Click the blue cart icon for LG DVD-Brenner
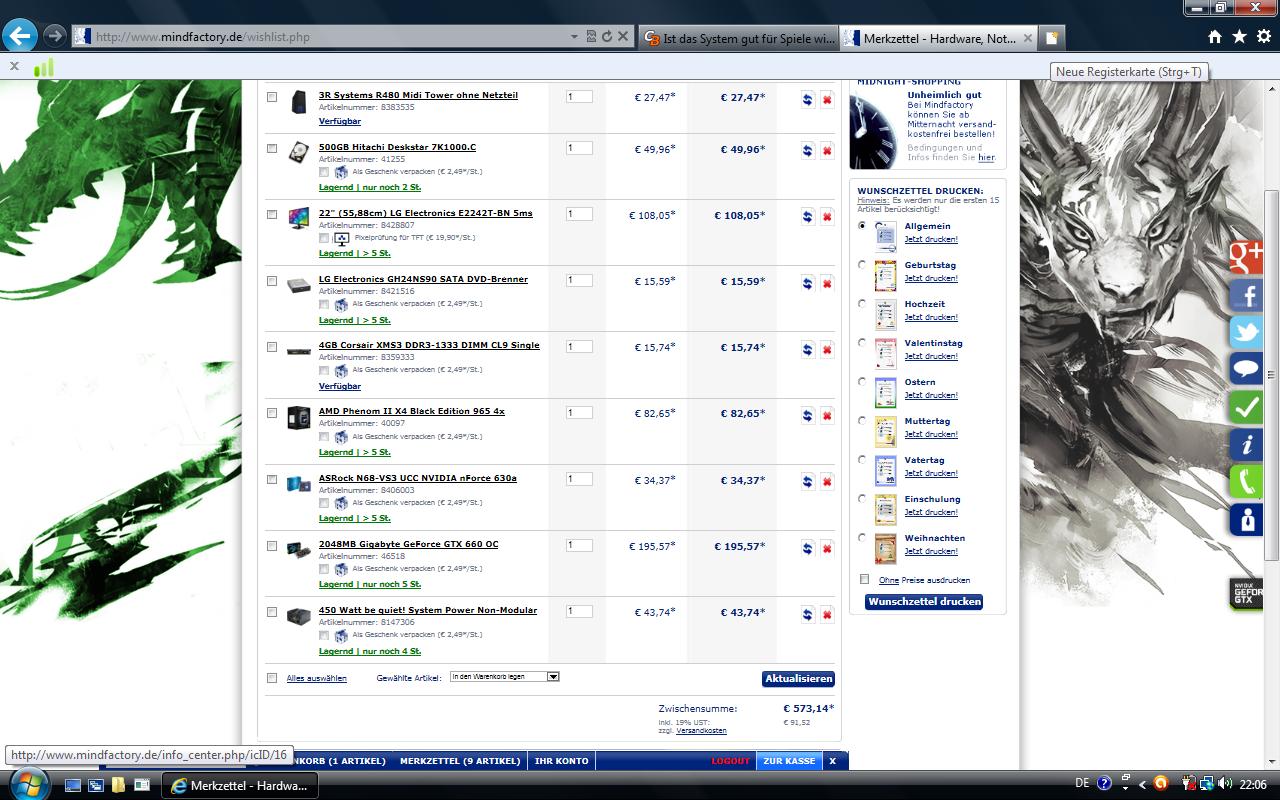Image resolution: width=1280 pixels, height=800 pixels. 808,283
